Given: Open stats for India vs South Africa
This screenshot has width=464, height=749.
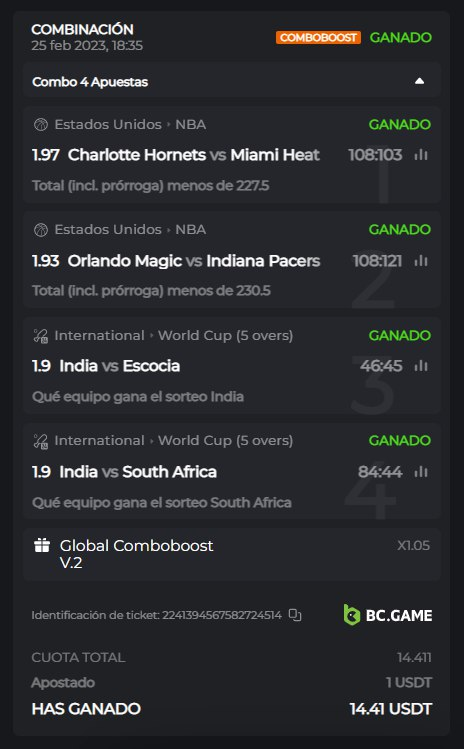Looking at the screenshot, I should click(x=421, y=472).
